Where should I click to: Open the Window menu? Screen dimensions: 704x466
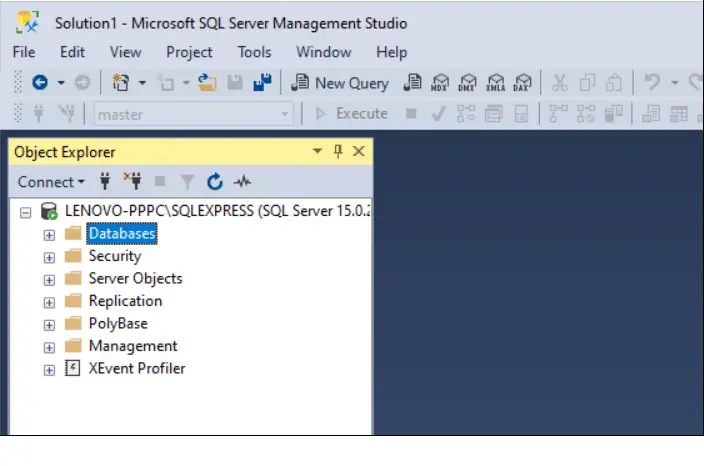pyautogui.click(x=323, y=52)
